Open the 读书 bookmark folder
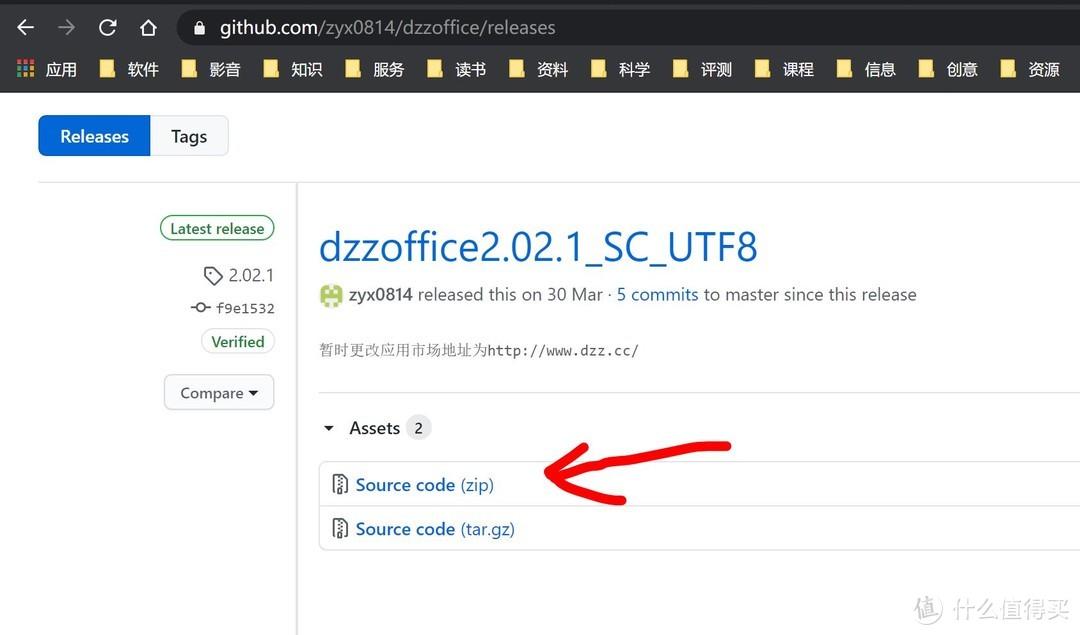 [457, 69]
